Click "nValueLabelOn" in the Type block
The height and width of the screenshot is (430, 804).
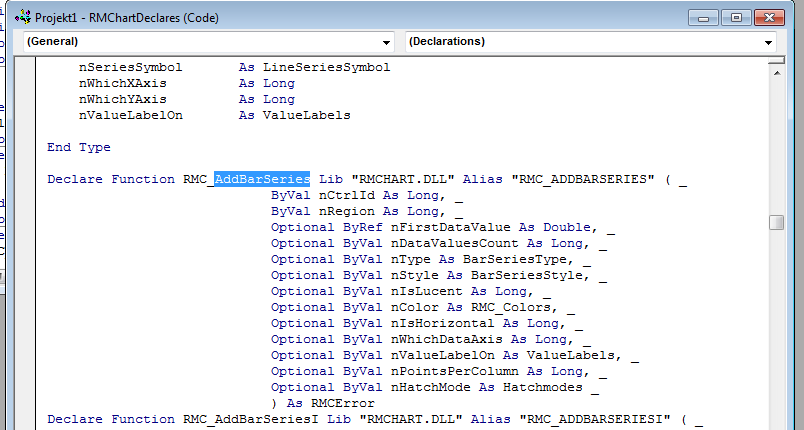(x=131, y=115)
